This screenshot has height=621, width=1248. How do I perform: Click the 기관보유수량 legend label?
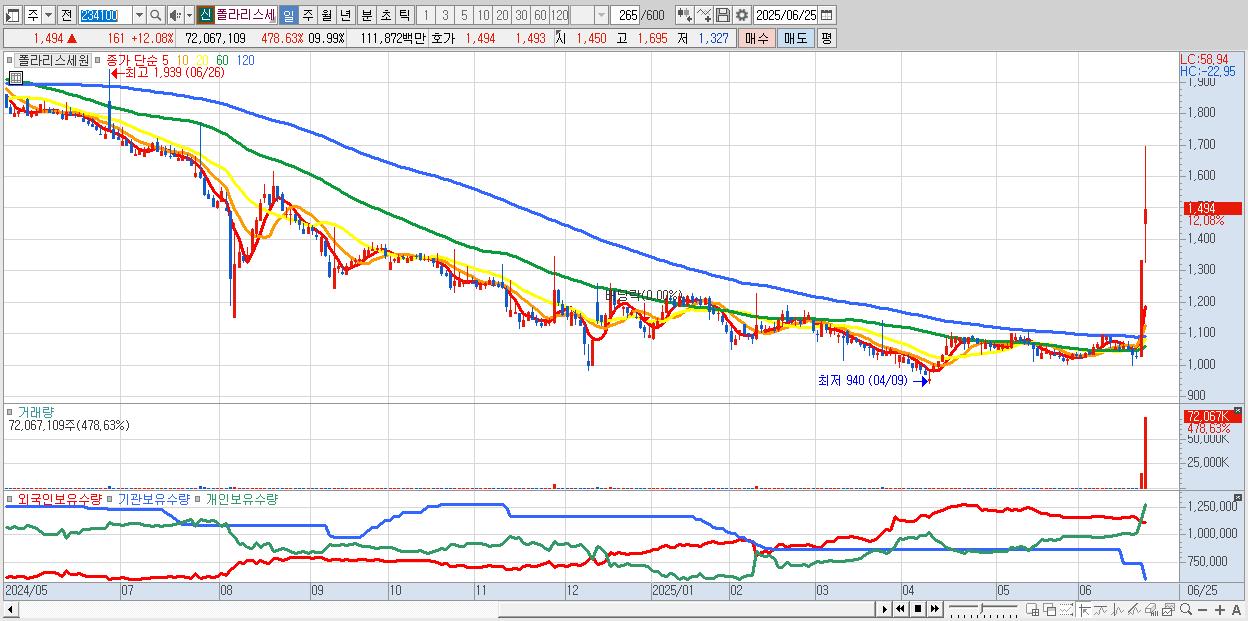tap(153, 498)
